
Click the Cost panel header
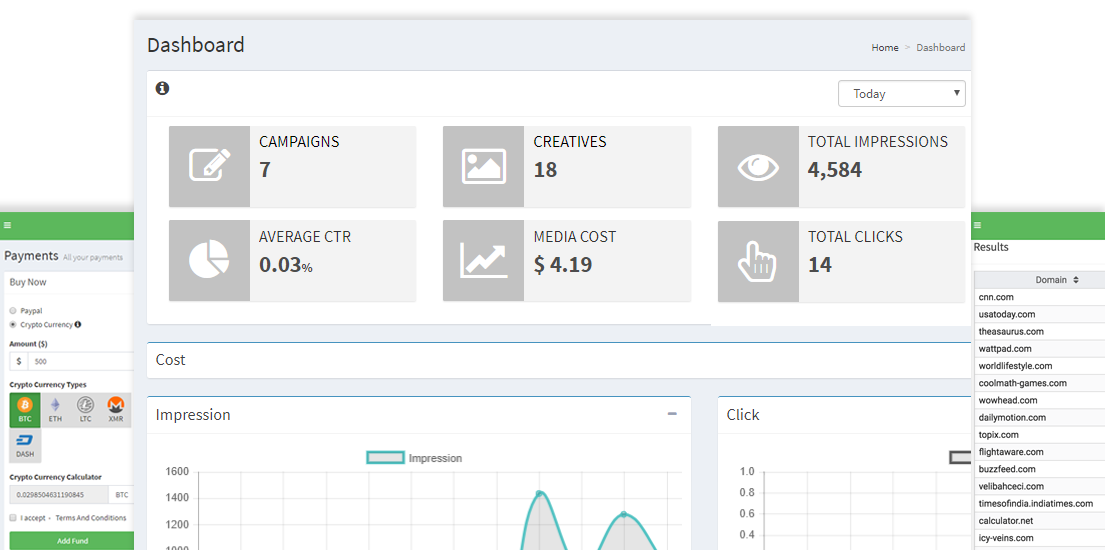pyautogui.click(x=559, y=360)
